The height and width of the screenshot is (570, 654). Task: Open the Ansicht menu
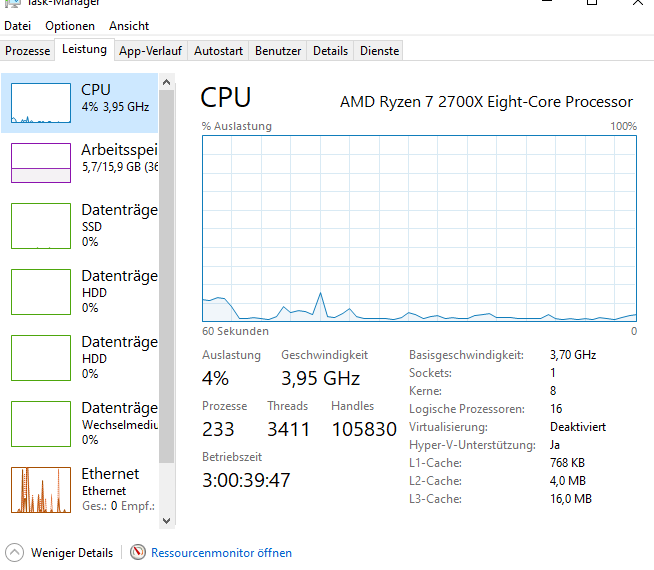(x=129, y=26)
